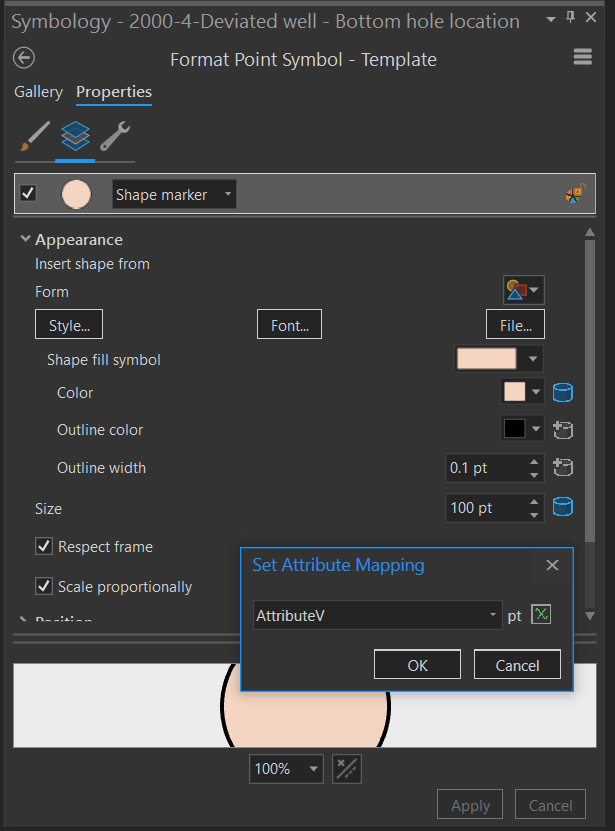
Task: Open the Outline color dropdown arrow
Action: click(x=536, y=429)
